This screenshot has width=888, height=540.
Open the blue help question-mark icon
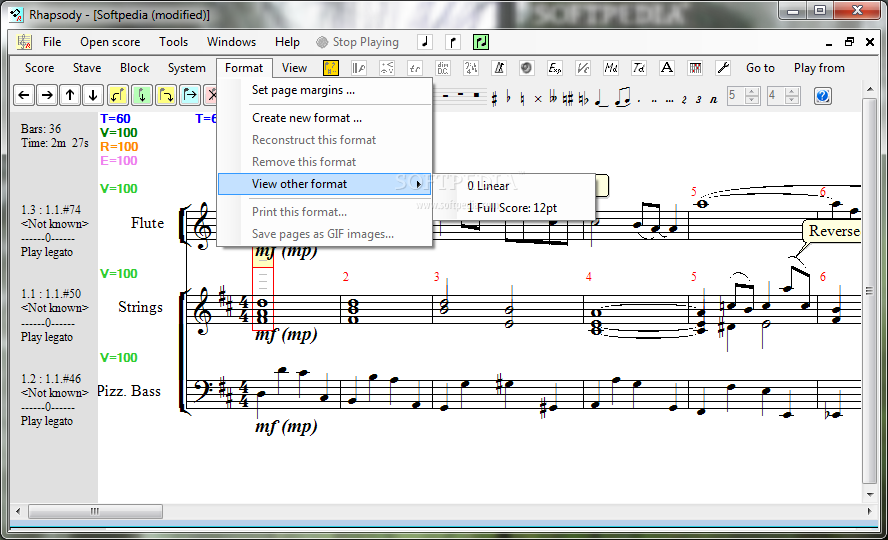pos(822,96)
